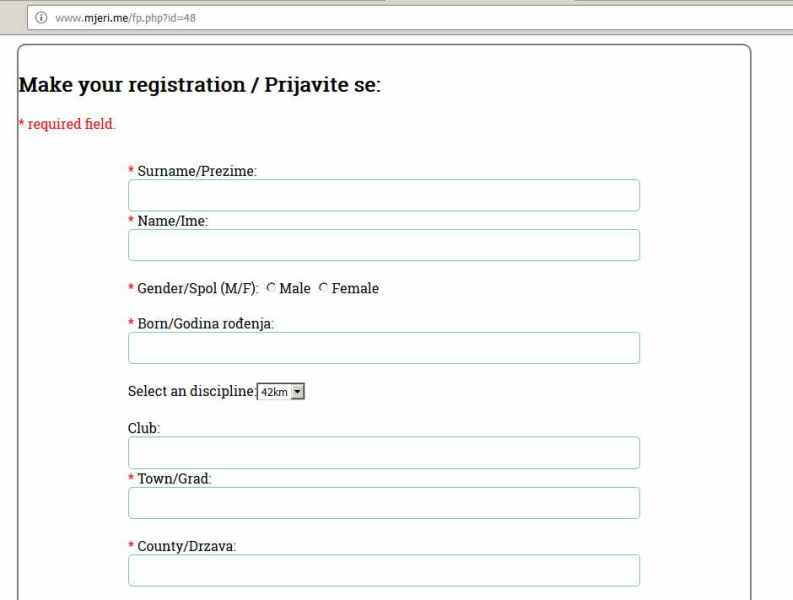This screenshot has width=793, height=600.
Task: Click the County/Drzava input box
Action: click(384, 570)
